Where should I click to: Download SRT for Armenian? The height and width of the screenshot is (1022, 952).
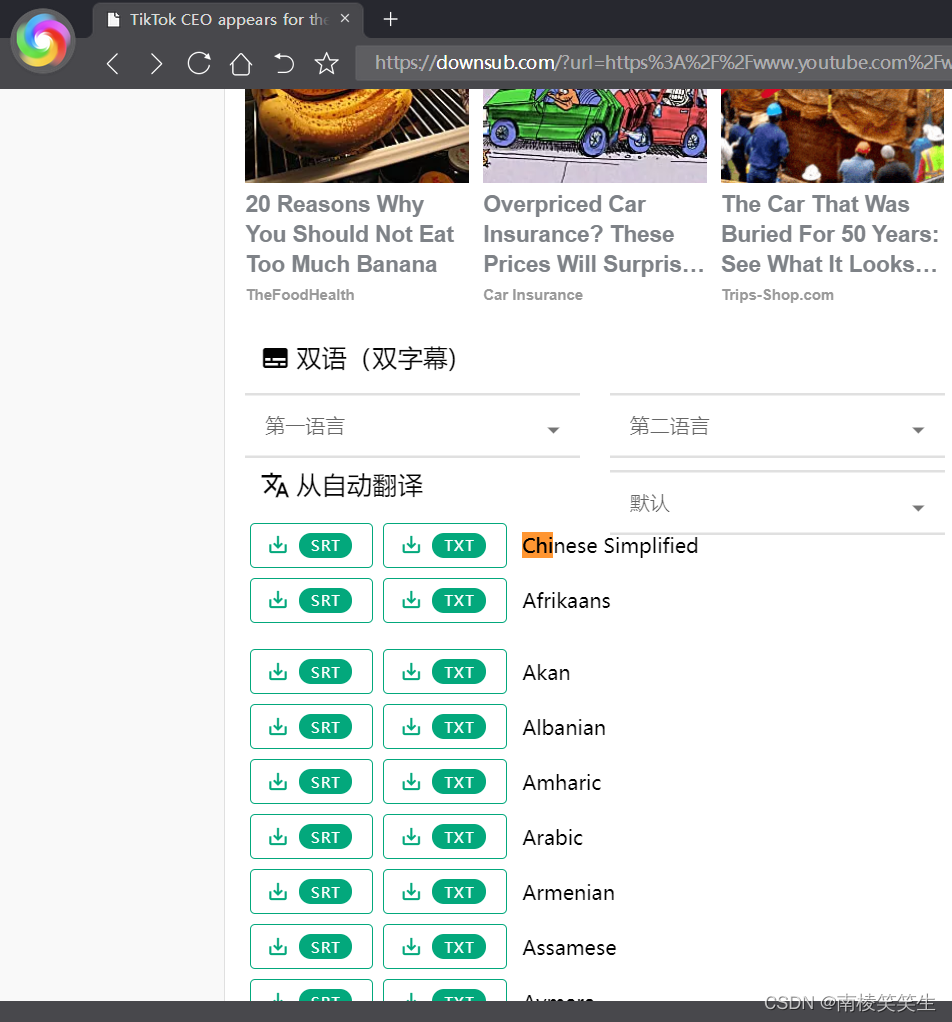coord(311,892)
